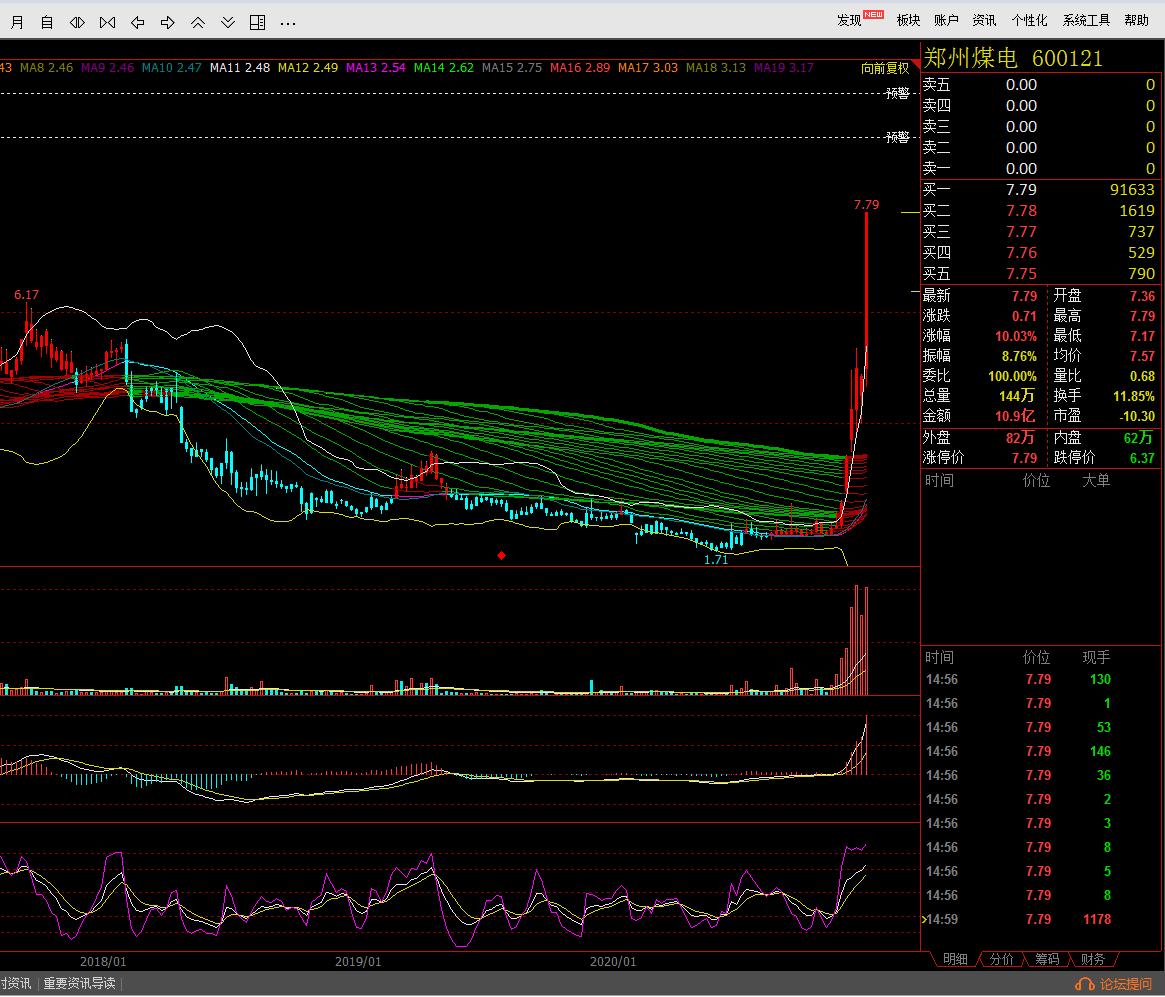Click the headset icon beside 论坛提问
The height and width of the screenshot is (997, 1165).
1085,984
